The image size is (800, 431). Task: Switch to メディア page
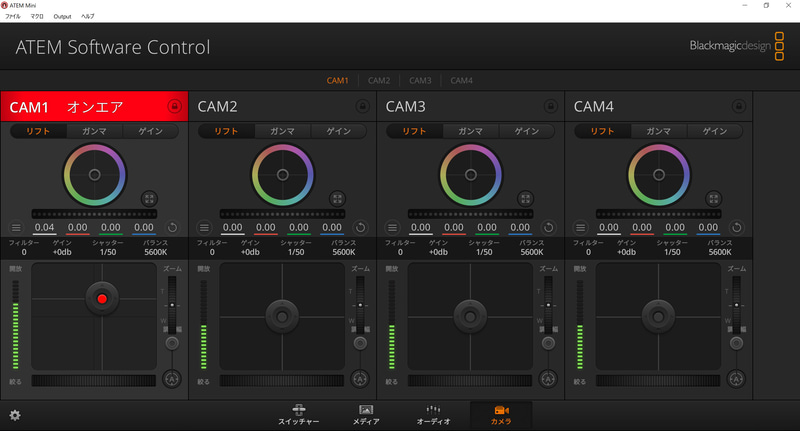(x=366, y=415)
